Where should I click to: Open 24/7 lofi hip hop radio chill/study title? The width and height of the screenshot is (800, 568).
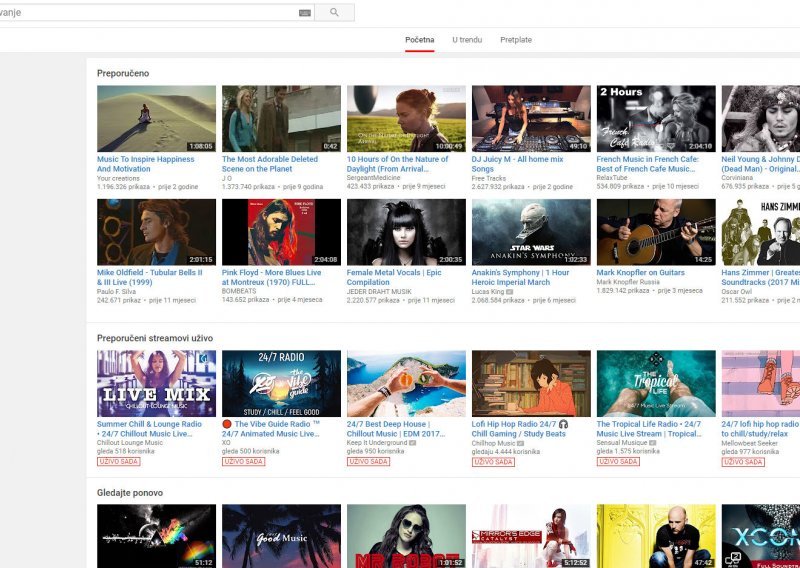coord(760,429)
